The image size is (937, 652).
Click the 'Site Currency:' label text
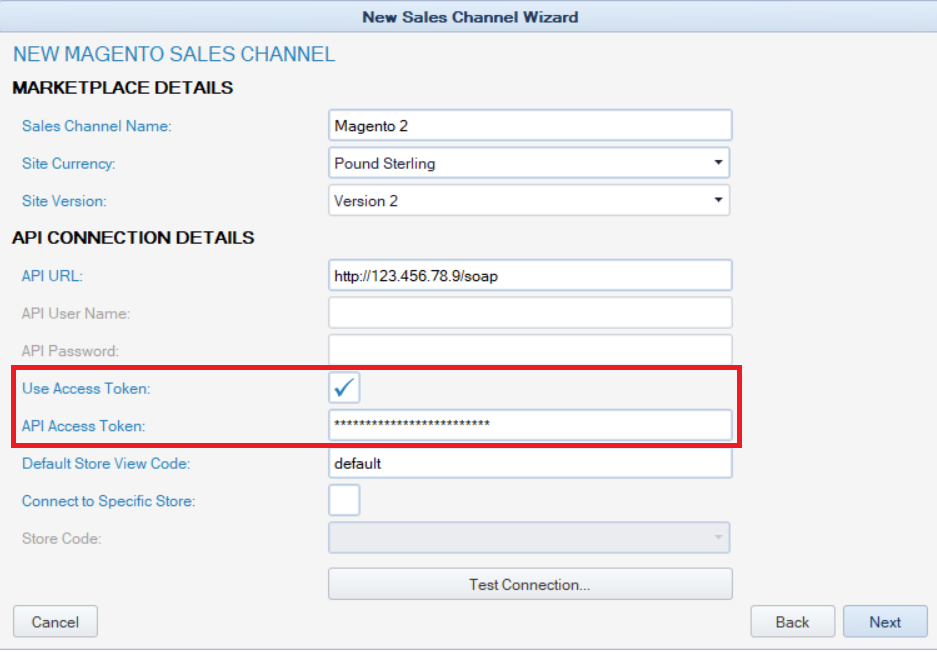[69, 163]
